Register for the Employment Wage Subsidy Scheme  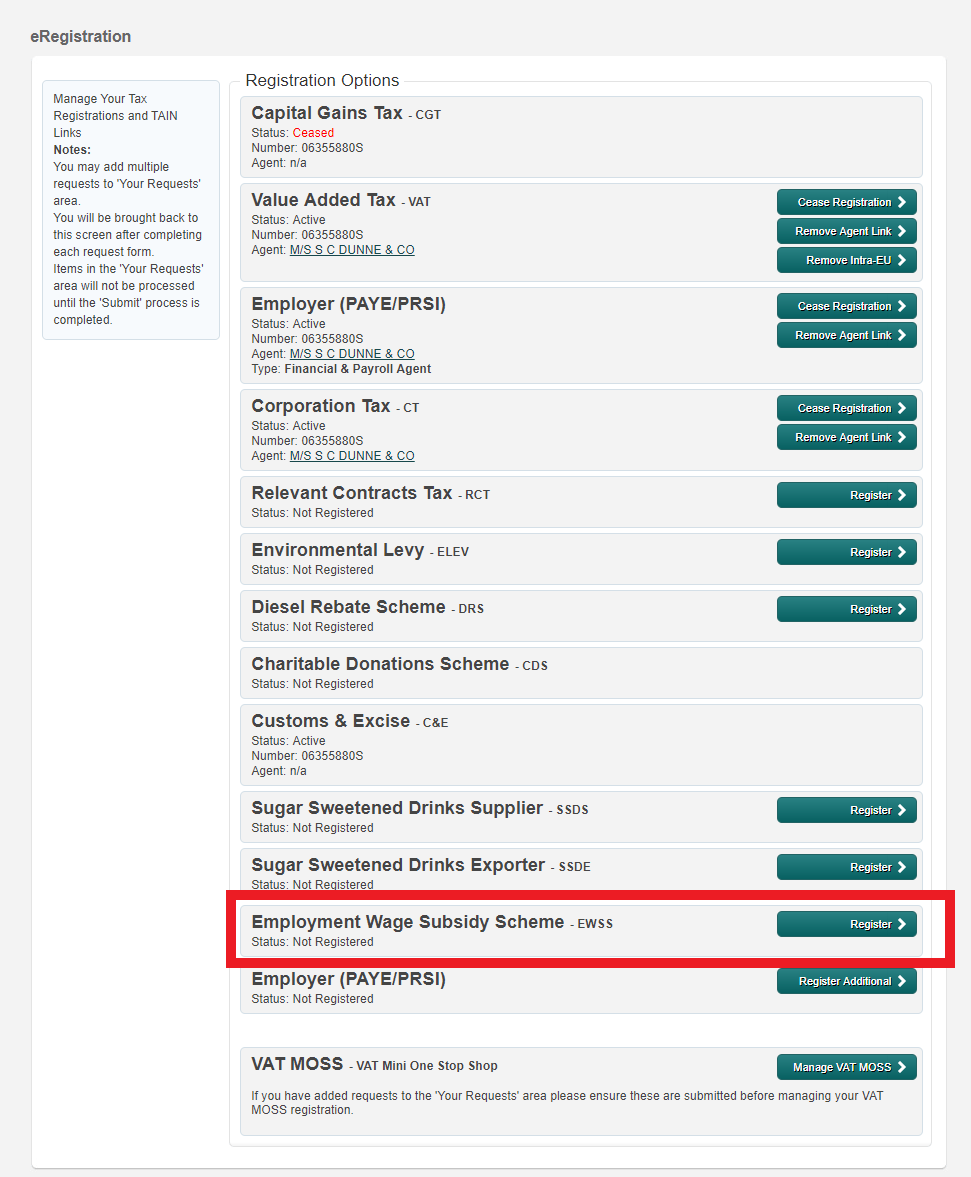[x=847, y=923]
